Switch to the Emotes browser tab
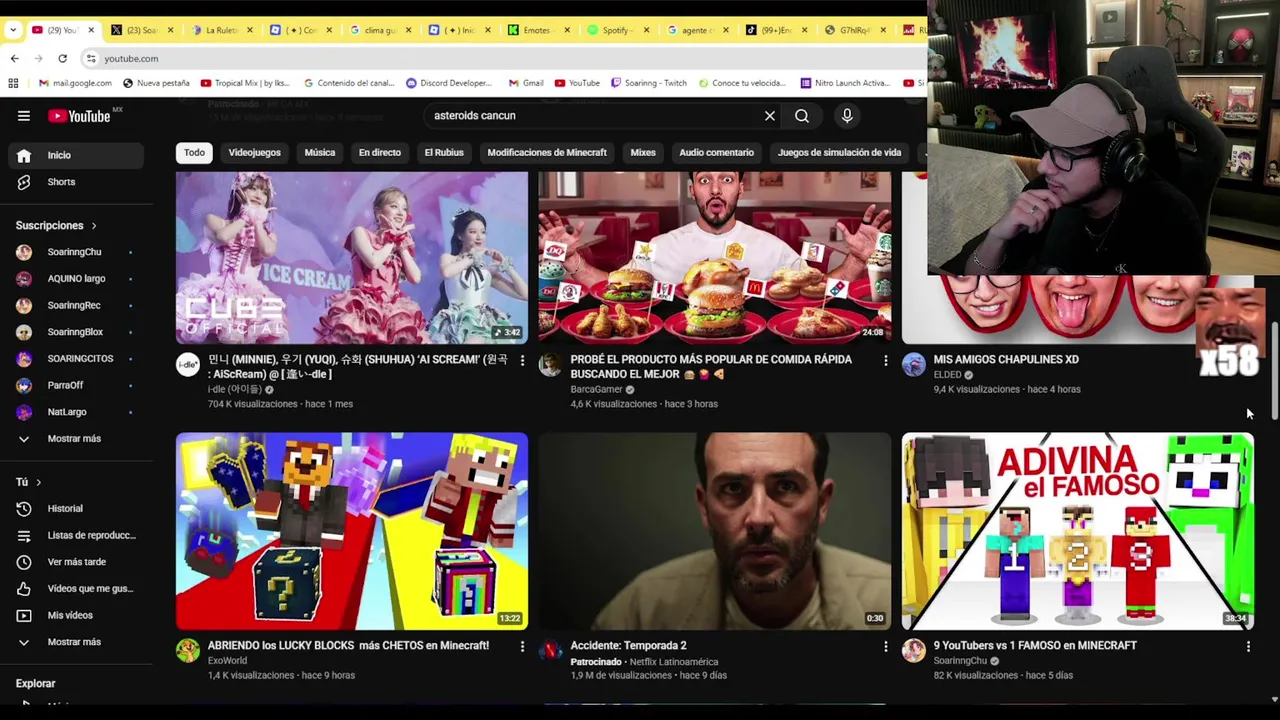 tap(538, 30)
